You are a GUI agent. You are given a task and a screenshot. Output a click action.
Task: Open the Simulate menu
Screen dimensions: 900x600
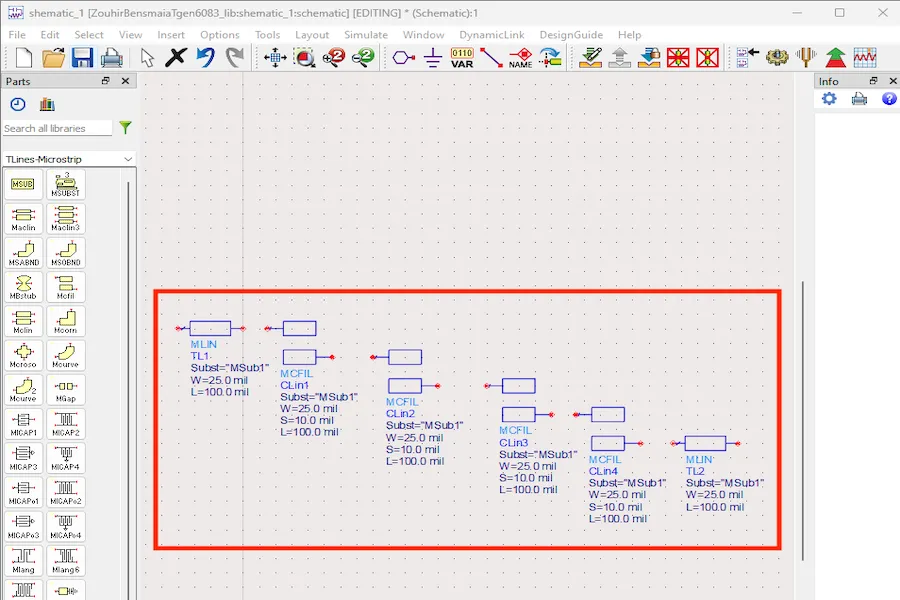click(366, 35)
